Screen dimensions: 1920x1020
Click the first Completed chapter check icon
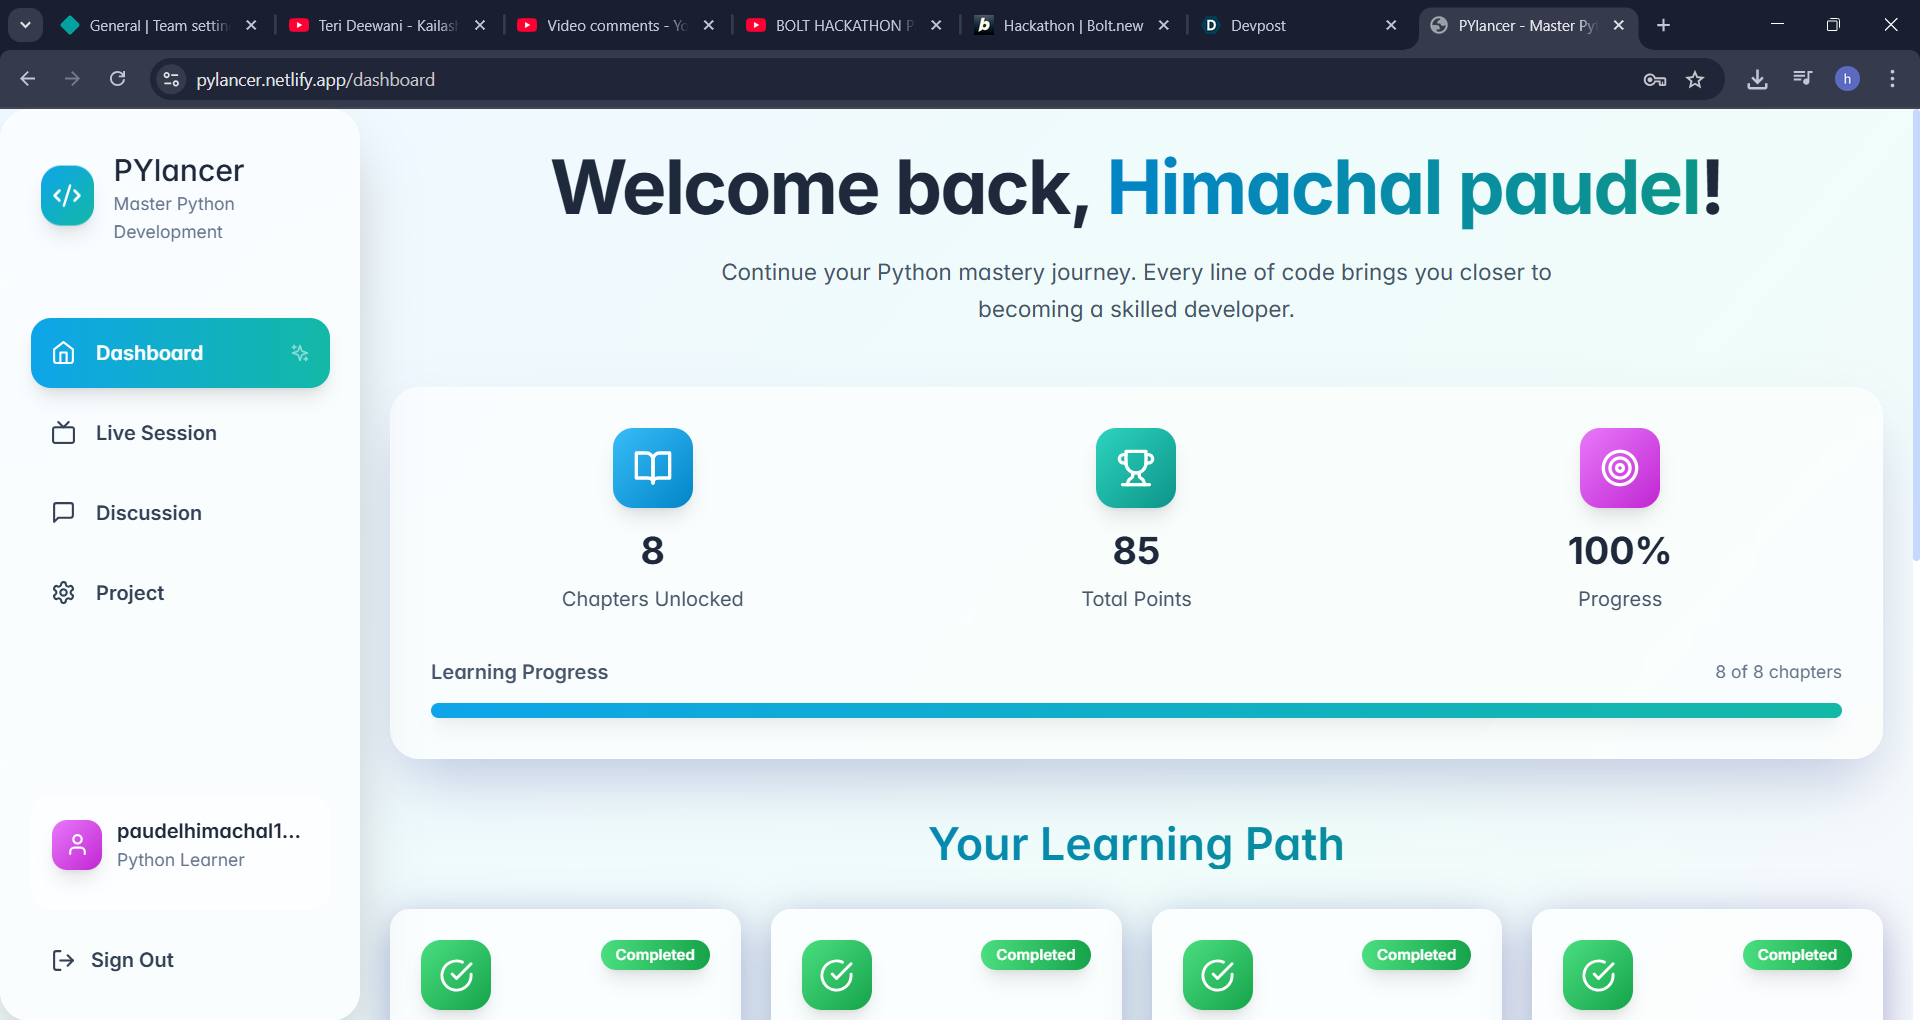(456, 974)
